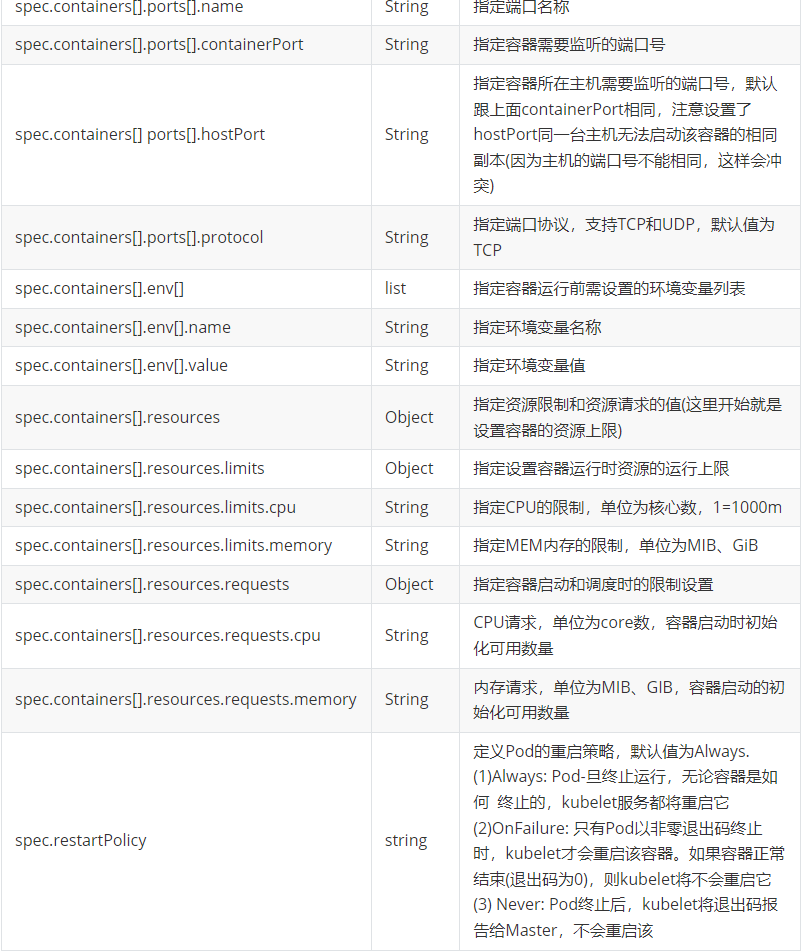Click String type in containerPort row
This screenshot has width=802, height=951.
coord(406,45)
